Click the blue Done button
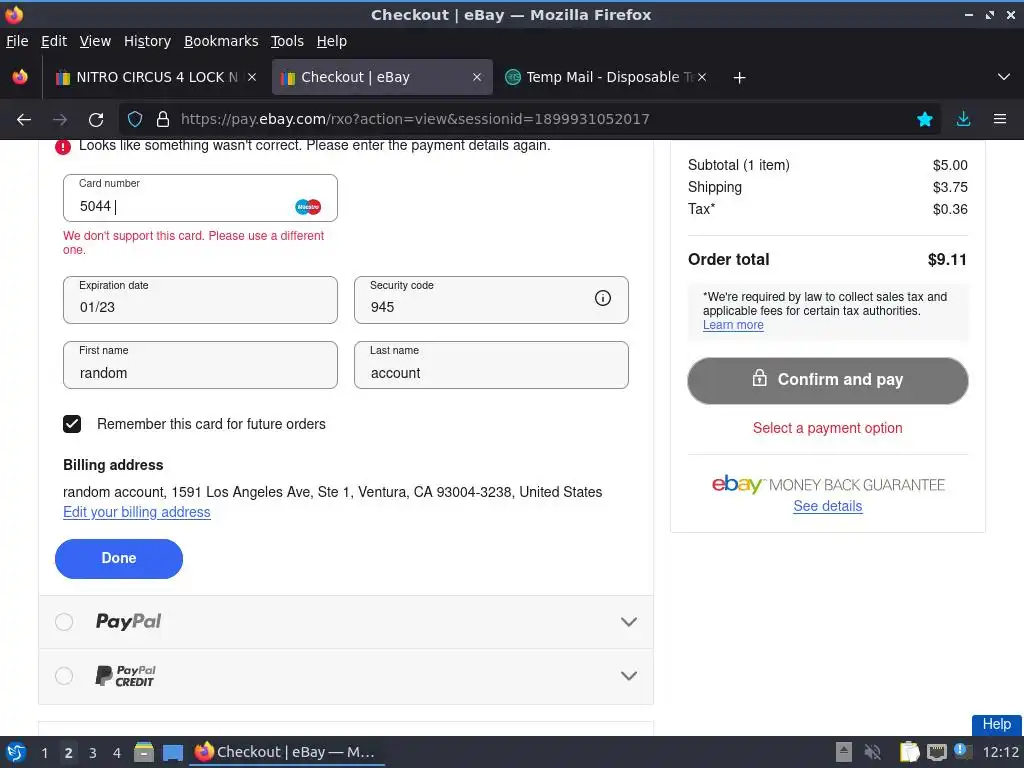 click(119, 558)
